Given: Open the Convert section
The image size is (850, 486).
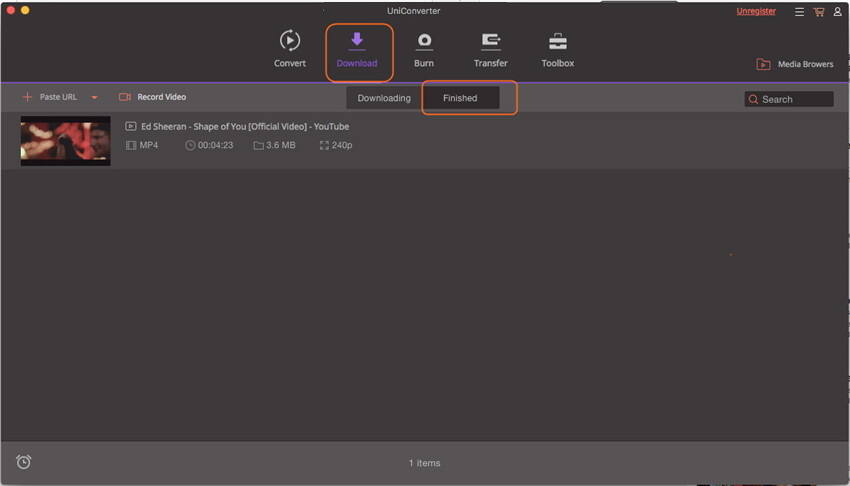Looking at the screenshot, I should tap(289, 49).
